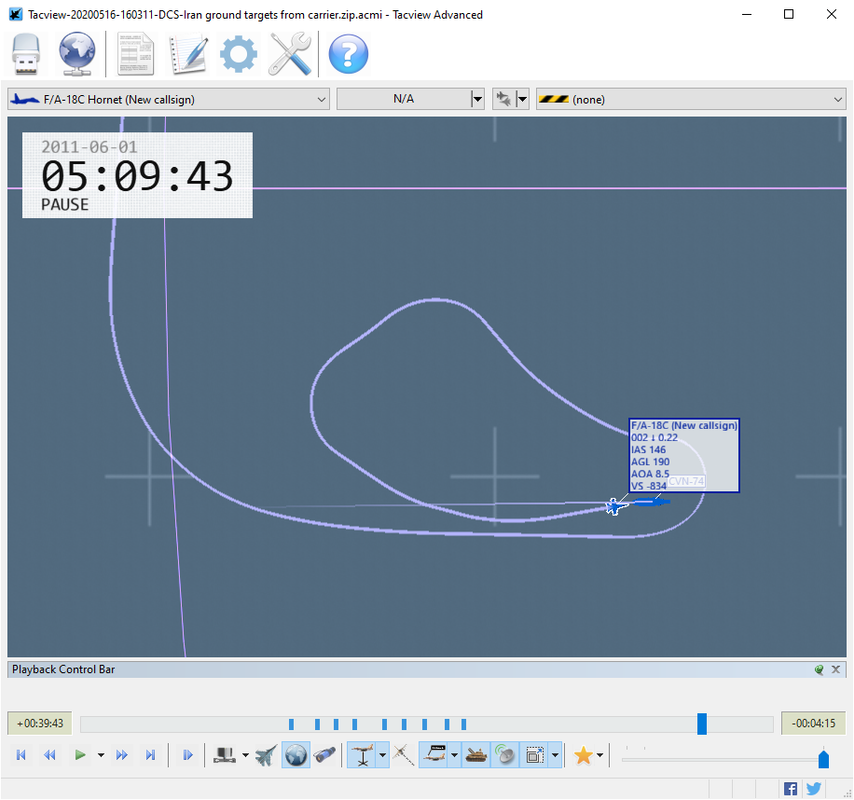Click the IAS 146 readout in aircraft label
The width and height of the screenshot is (854, 800).
tap(648, 450)
